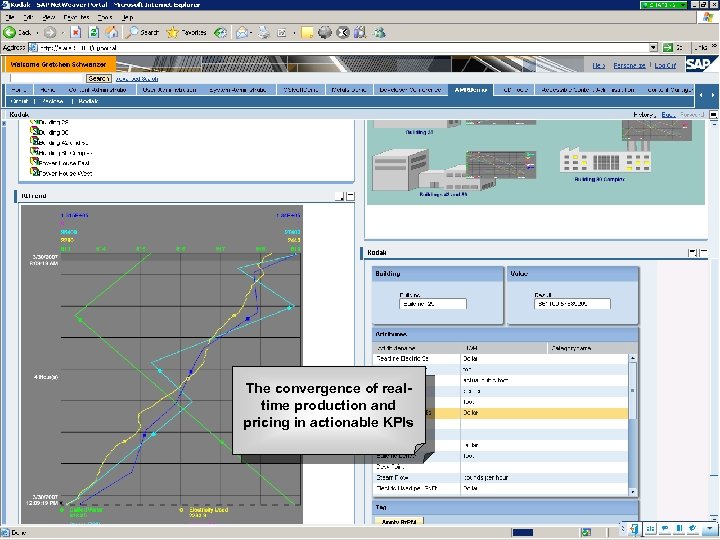This screenshot has width=720, height=540.
Task: Select the highlighted AMI Demo tab
Action: click(470, 90)
